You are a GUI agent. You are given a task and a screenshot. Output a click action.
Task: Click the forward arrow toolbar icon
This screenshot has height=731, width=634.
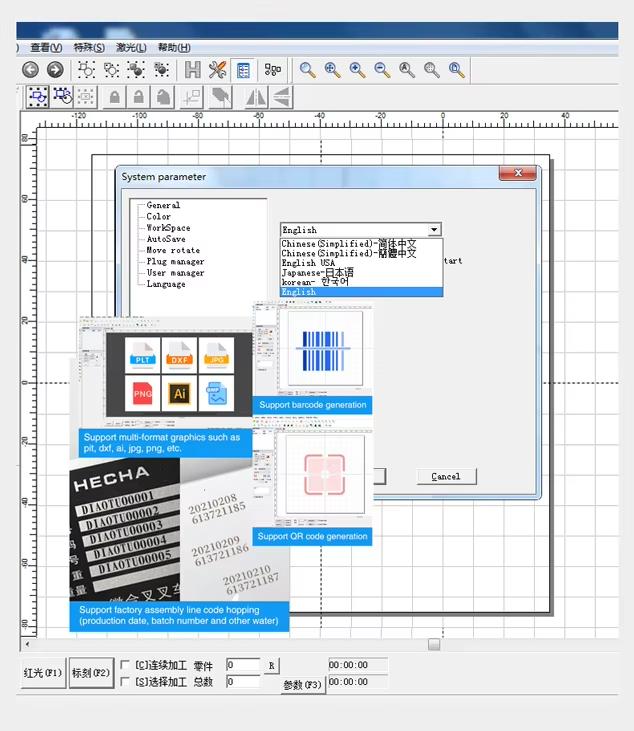point(55,70)
